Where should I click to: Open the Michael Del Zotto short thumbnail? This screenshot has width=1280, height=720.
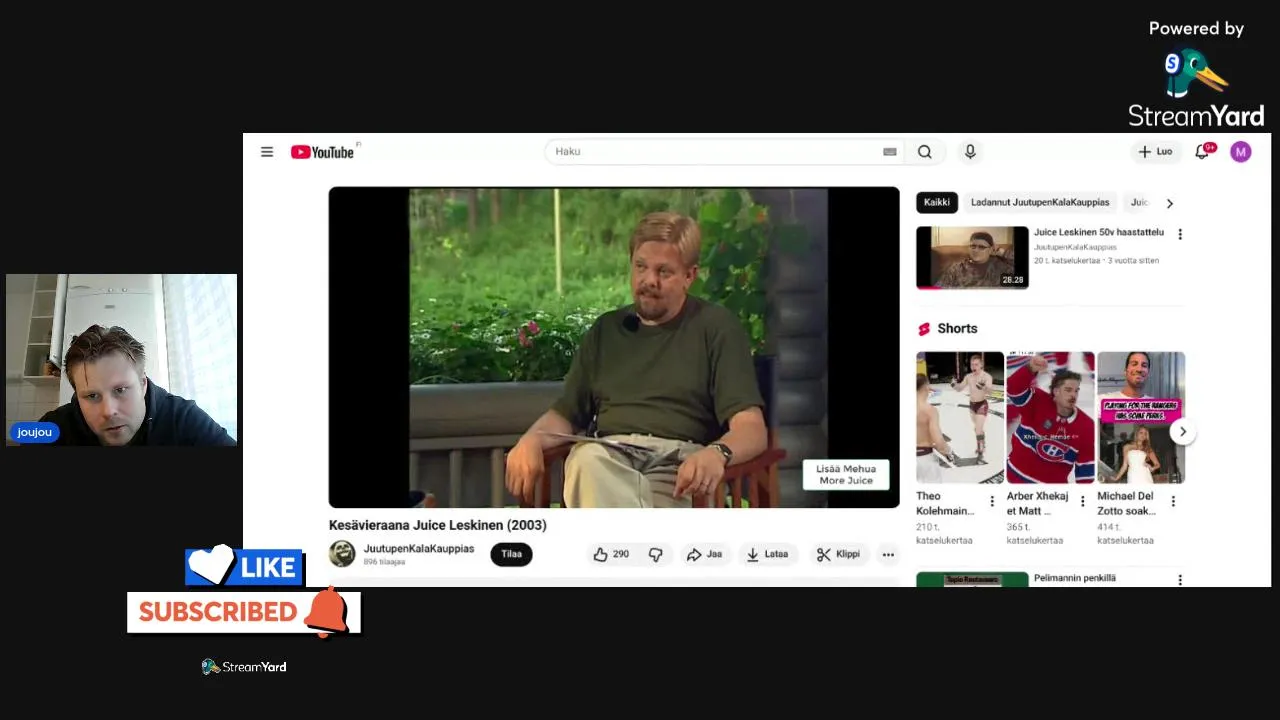[x=1141, y=417]
